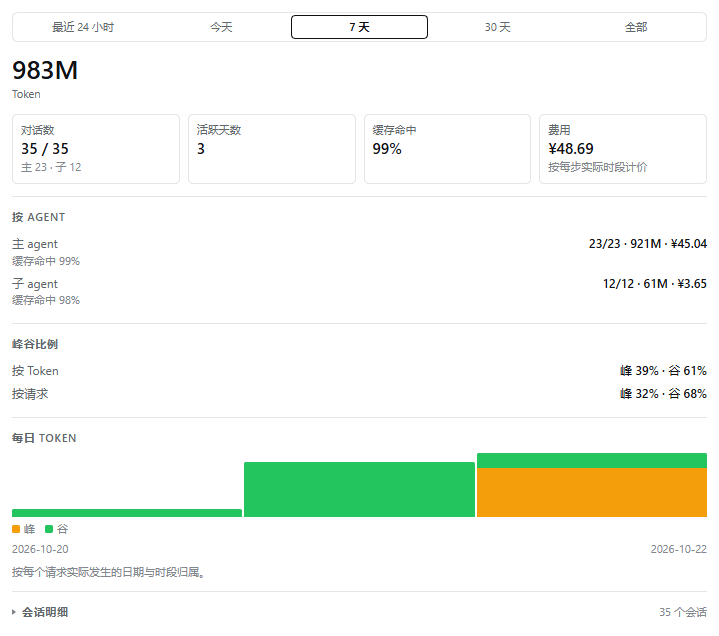Click the 主 23 · 子 12 subtext
The image size is (719, 636).
(x=51, y=167)
